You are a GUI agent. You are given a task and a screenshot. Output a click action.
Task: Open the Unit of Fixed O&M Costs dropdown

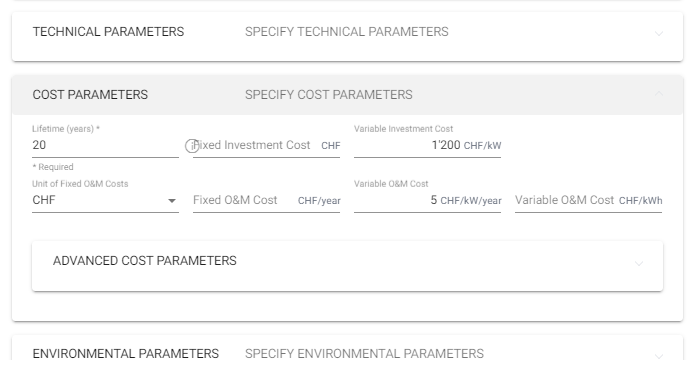click(x=105, y=200)
